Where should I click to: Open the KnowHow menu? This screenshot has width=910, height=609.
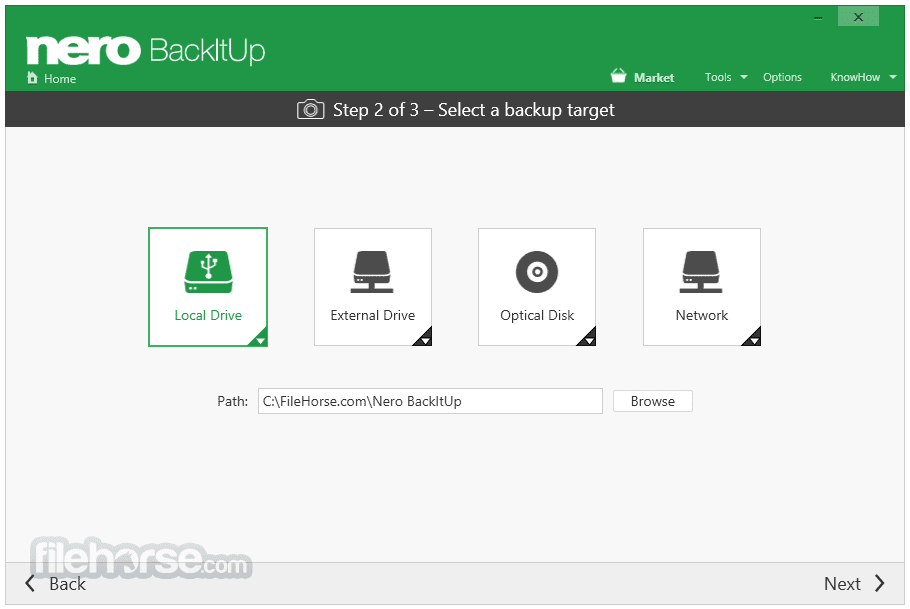pyautogui.click(x=855, y=77)
